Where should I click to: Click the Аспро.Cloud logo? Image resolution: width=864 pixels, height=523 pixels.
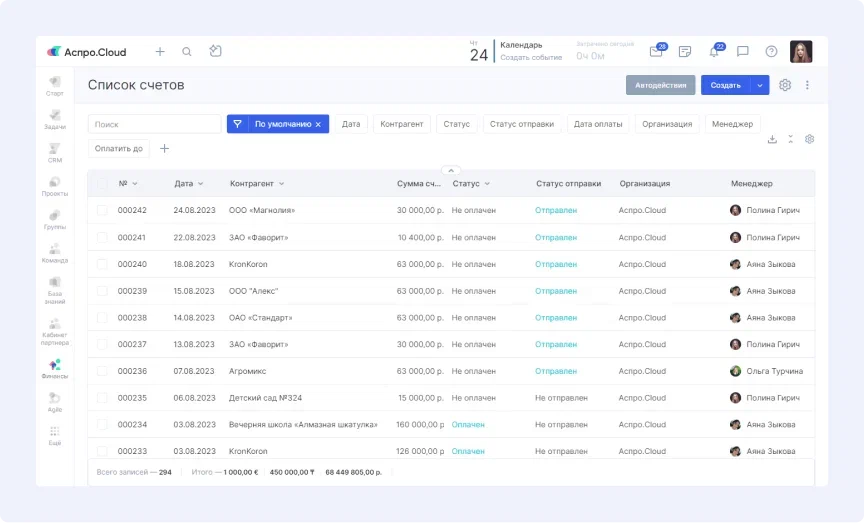[87, 52]
